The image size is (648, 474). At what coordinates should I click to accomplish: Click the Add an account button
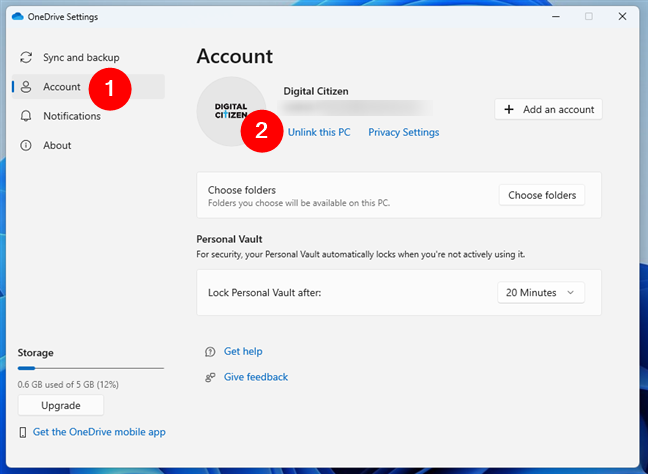tap(548, 110)
